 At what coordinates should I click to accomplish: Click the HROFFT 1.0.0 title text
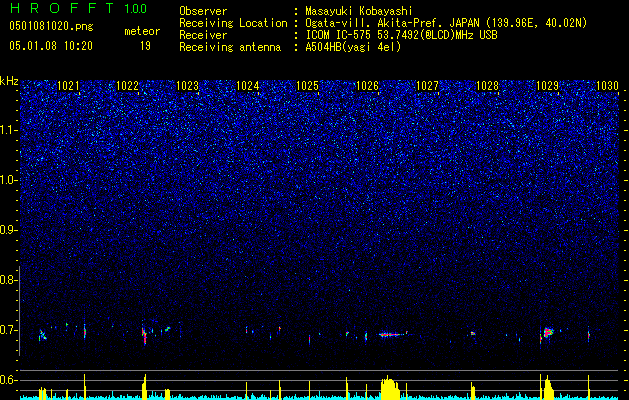click(x=78, y=8)
